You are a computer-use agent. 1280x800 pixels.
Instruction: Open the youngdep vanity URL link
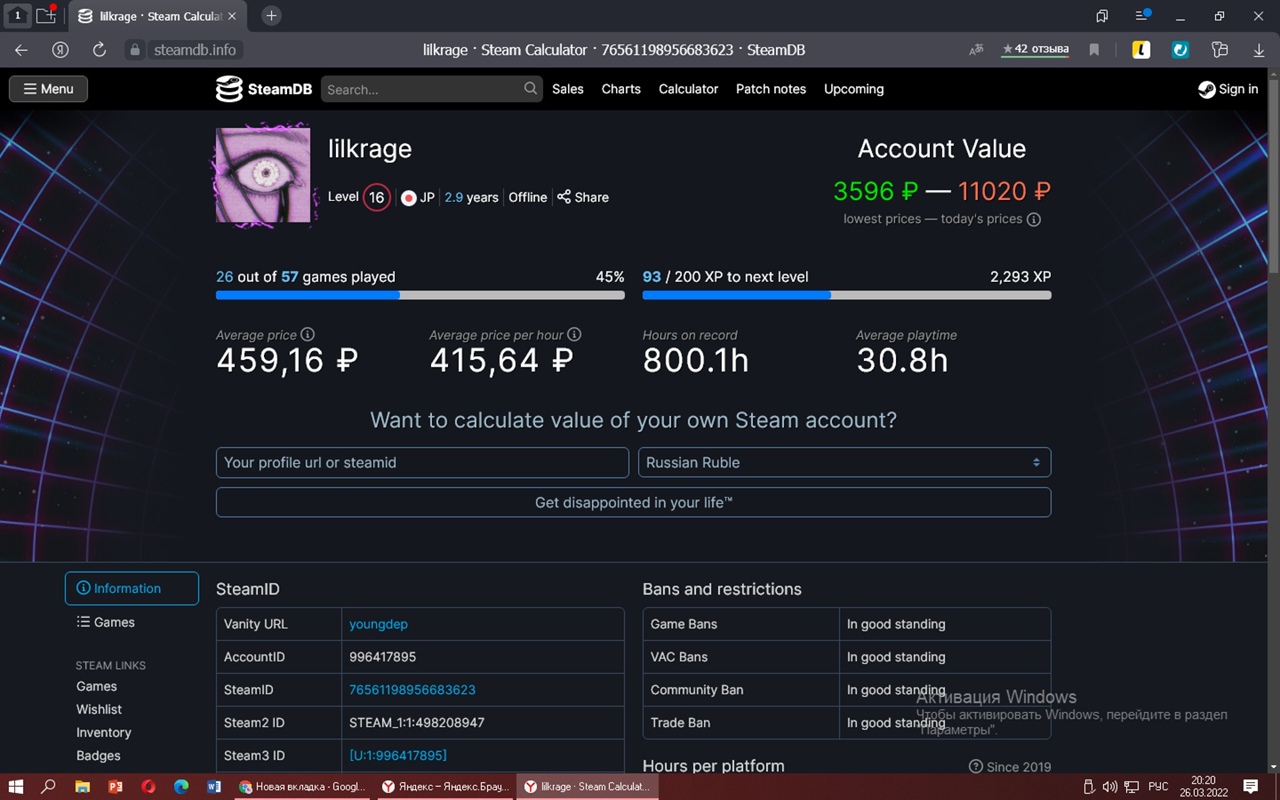[x=378, y=624]
